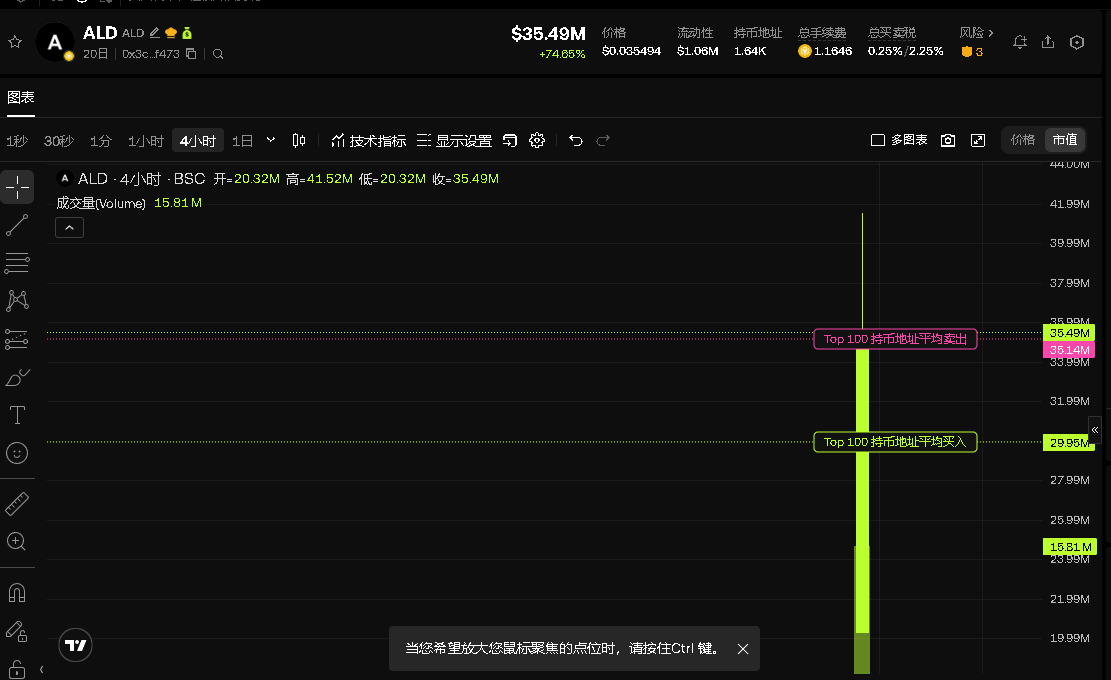
Task: Click the pink 35.14M axis tag
Action: tap(1069, 350)
